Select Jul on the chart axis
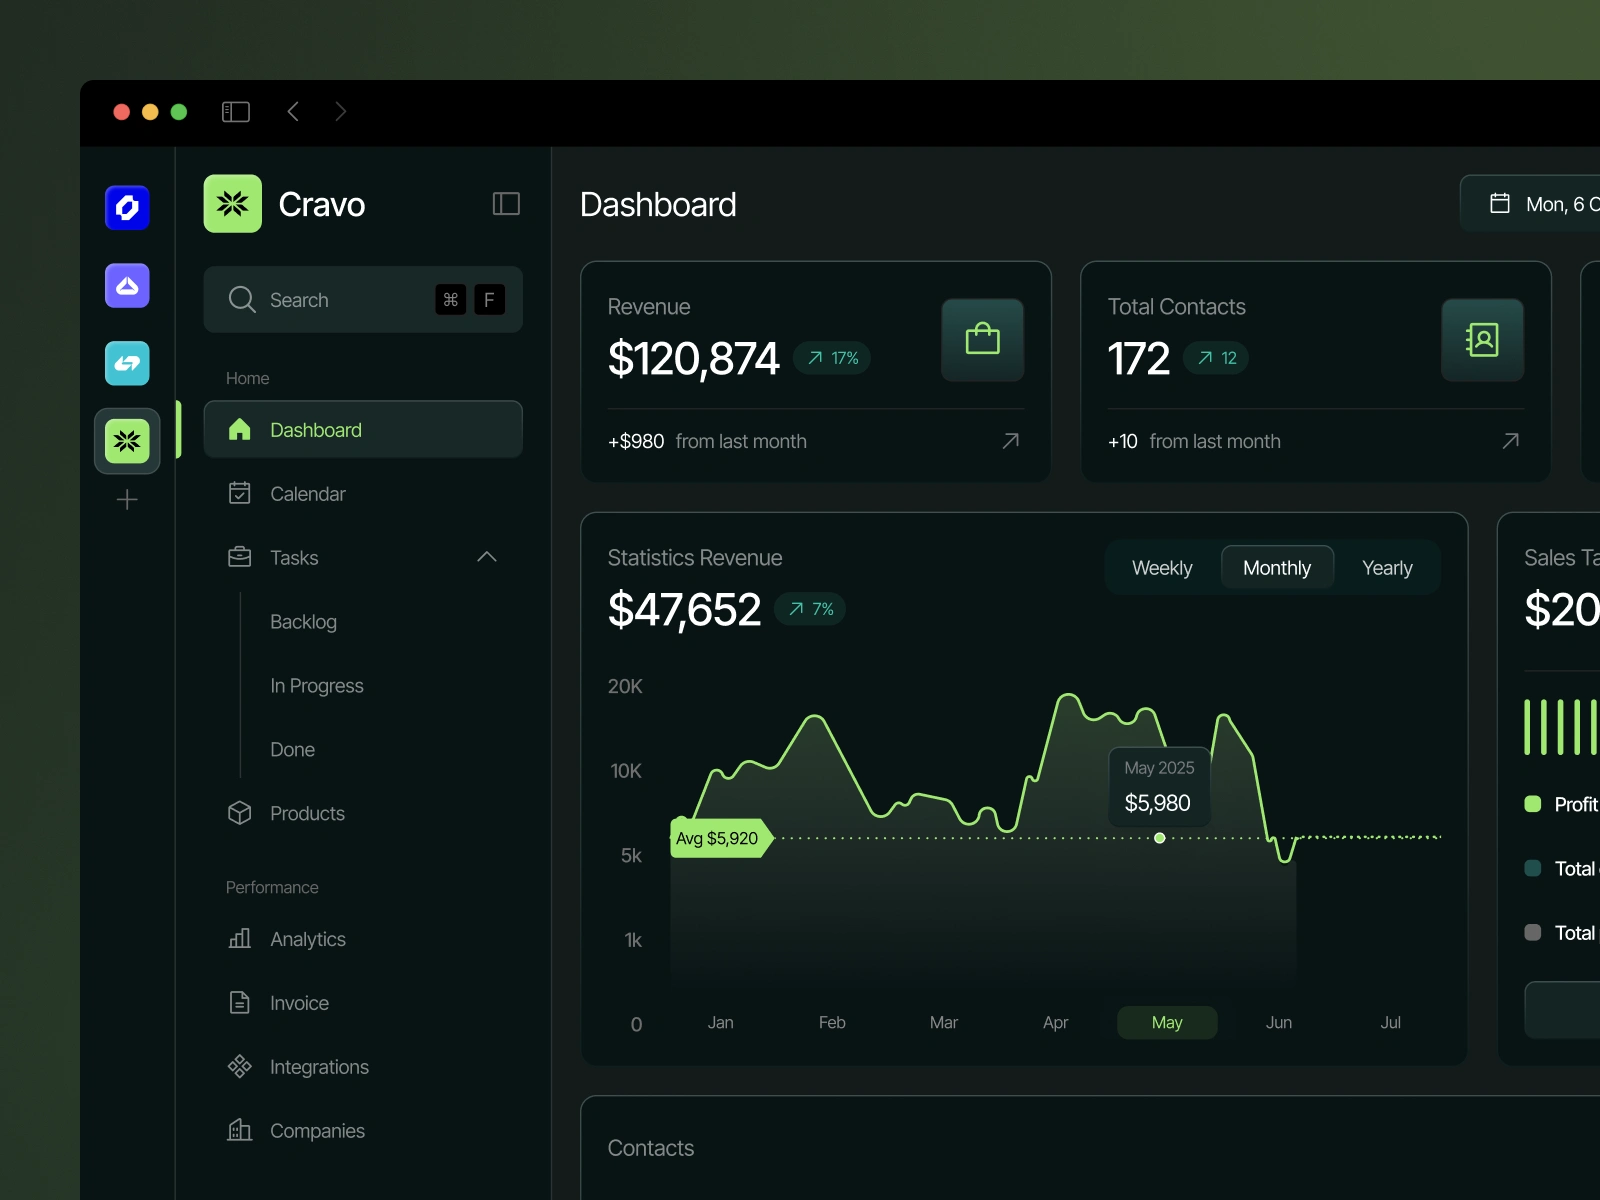The image size is (1600, 1200). pyautogui.click(x=1390, y=1023)
